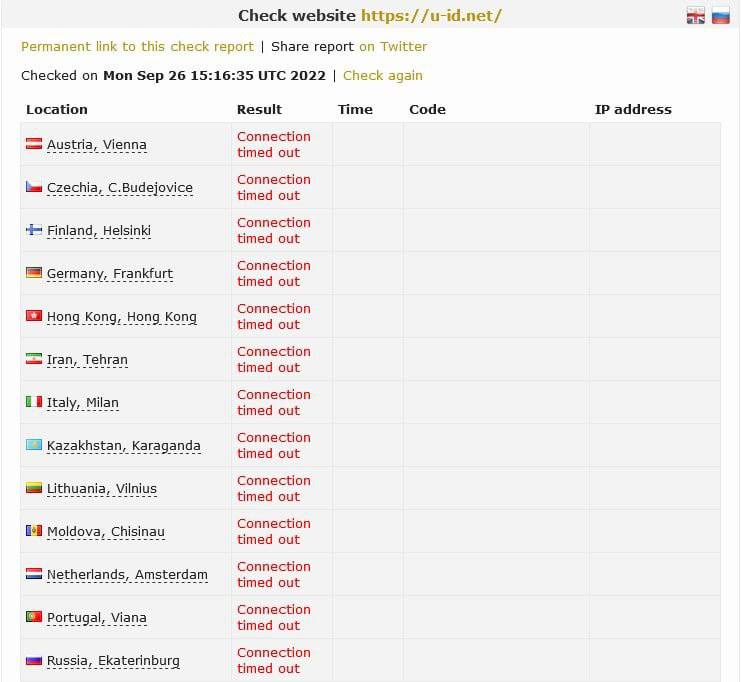The height and width of the screenshot is (682, 741).
Task: Click the IP address column header
Action: (633, 110)
